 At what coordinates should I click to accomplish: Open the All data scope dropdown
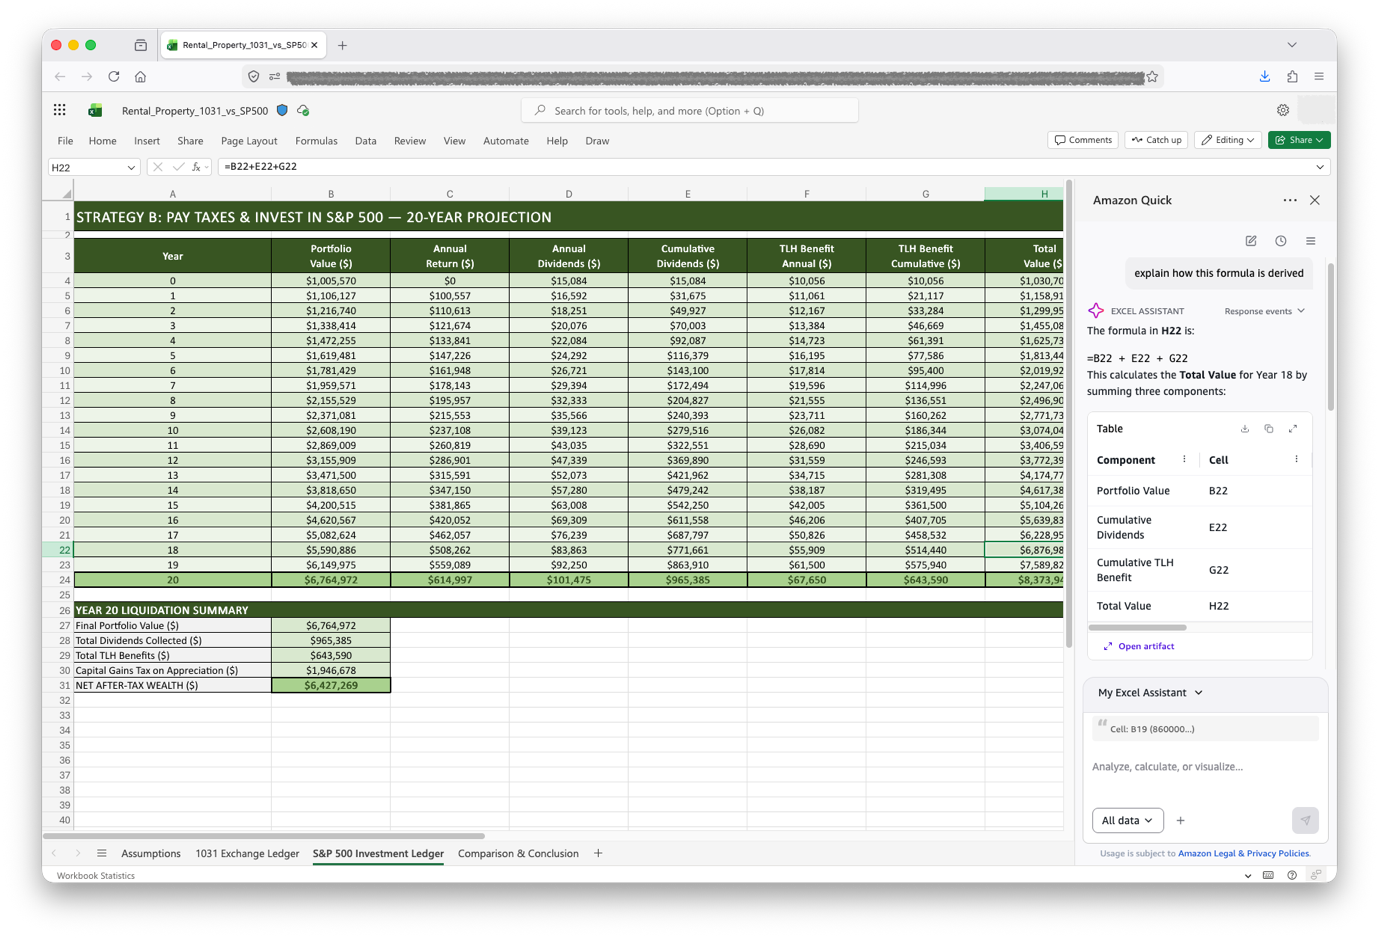(x=1127, y=820)
